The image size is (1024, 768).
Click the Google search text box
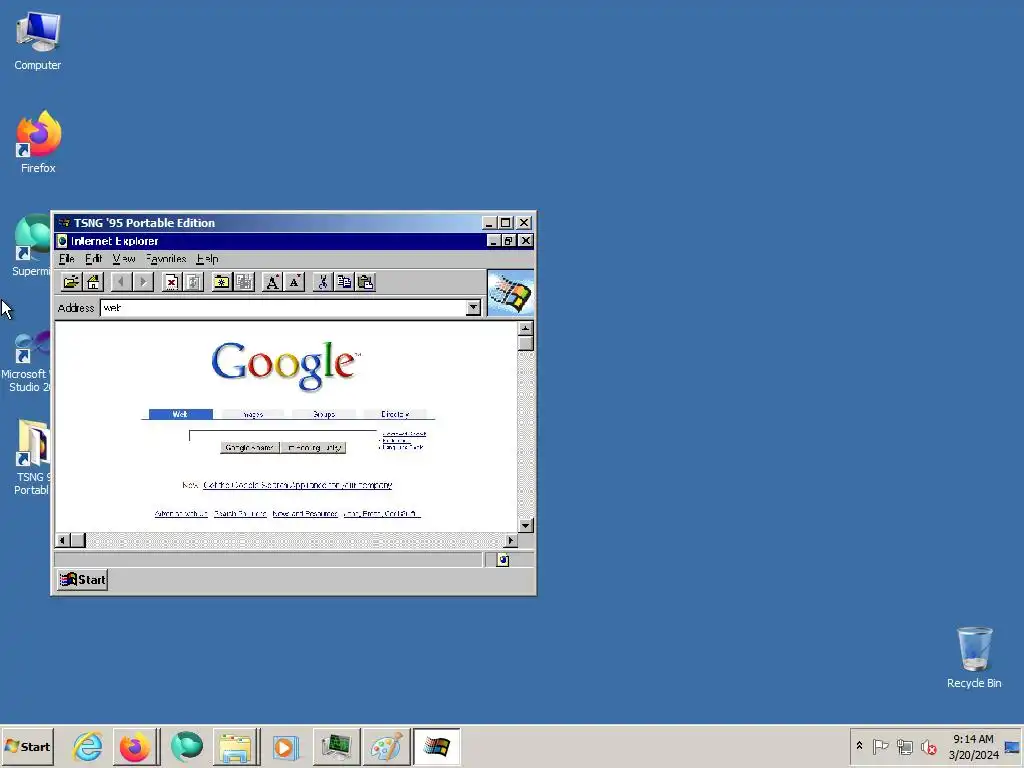tap(283, 435)
